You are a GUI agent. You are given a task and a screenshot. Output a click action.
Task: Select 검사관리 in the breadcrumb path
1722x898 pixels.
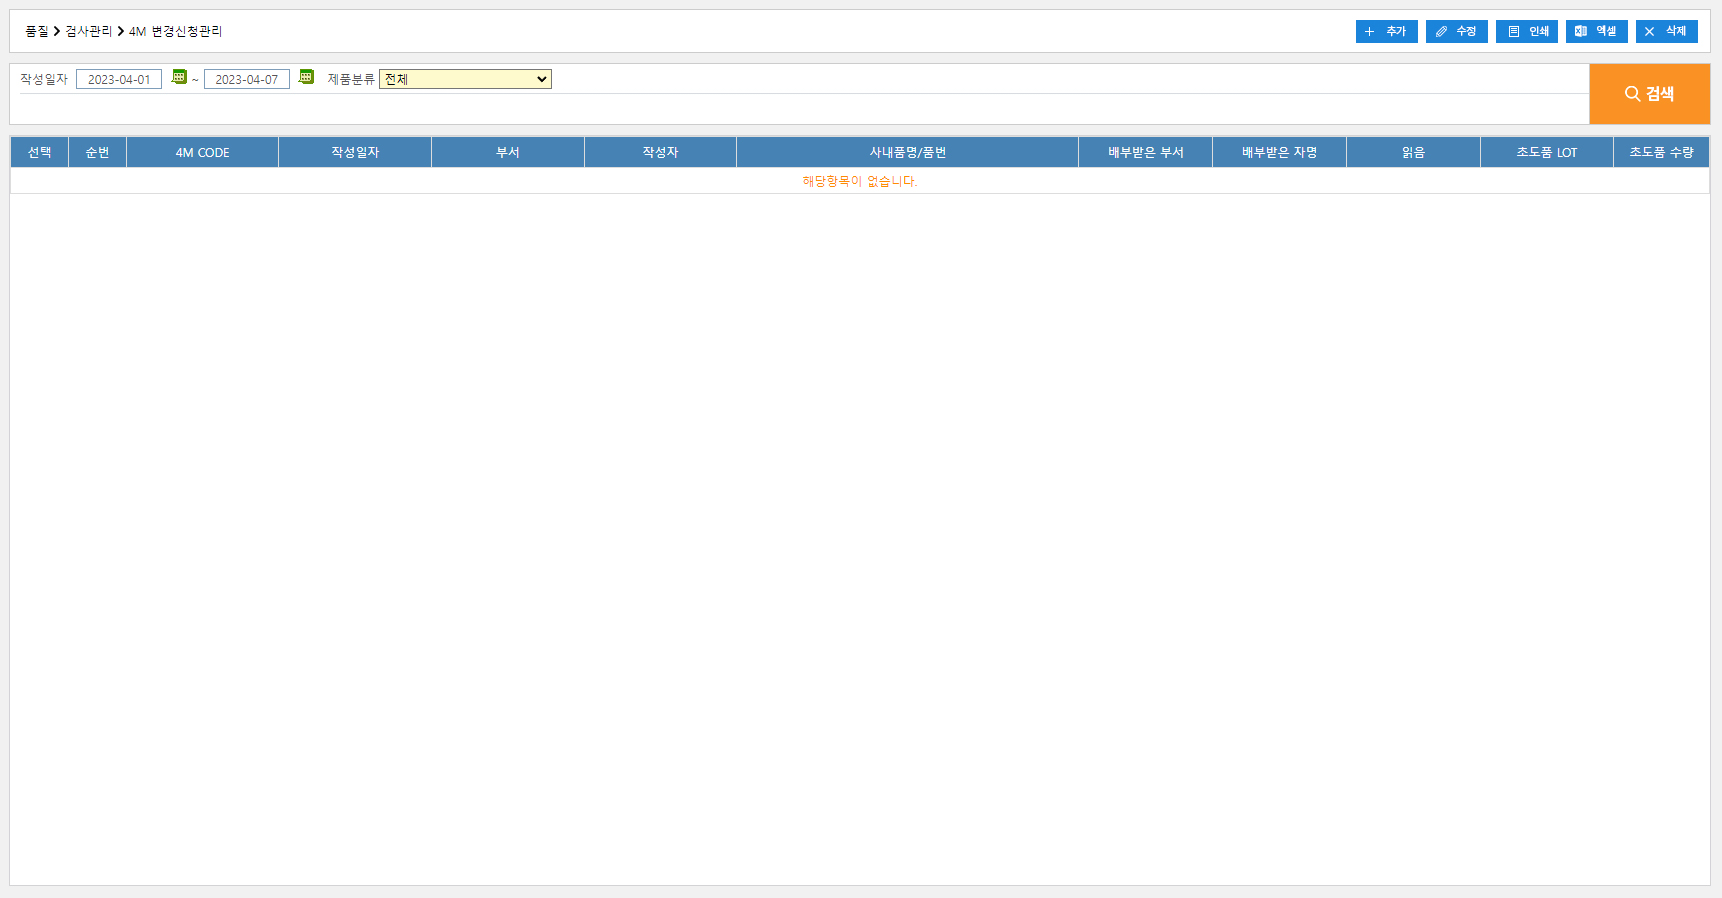pyautogui.click(x=88, y=32)
